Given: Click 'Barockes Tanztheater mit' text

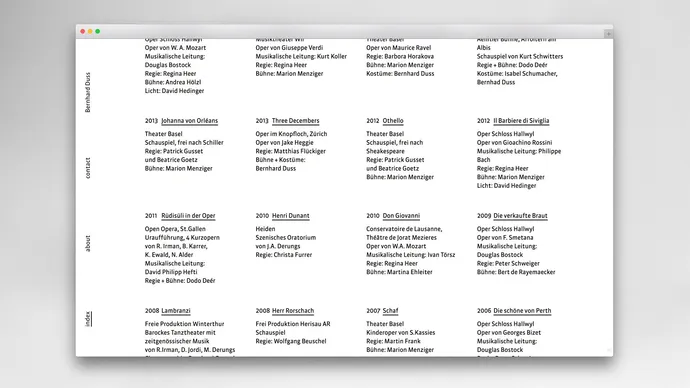Looking at the screenshot, I should point(180,333).
